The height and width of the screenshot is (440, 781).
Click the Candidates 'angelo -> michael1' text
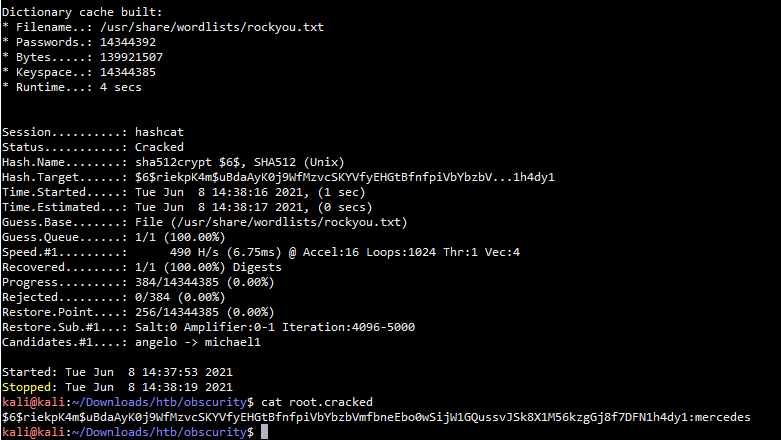(x=198, y=342)
